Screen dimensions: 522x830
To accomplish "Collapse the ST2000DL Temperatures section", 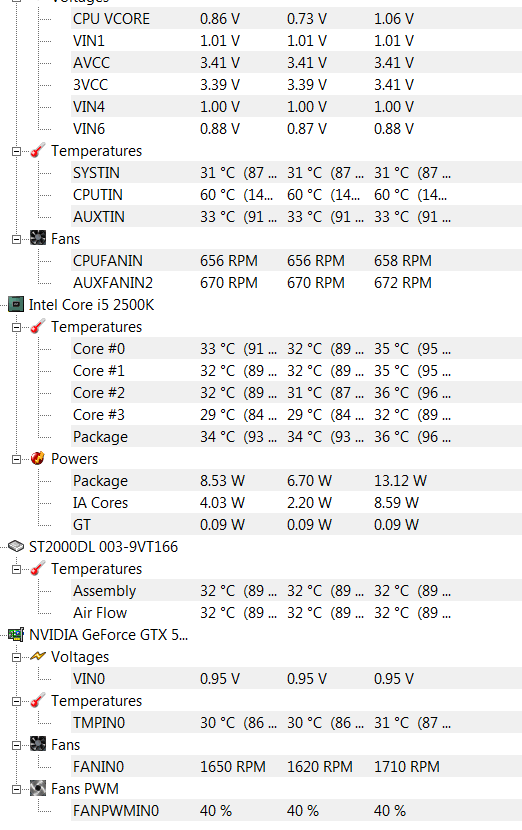I will pos(16,569).
